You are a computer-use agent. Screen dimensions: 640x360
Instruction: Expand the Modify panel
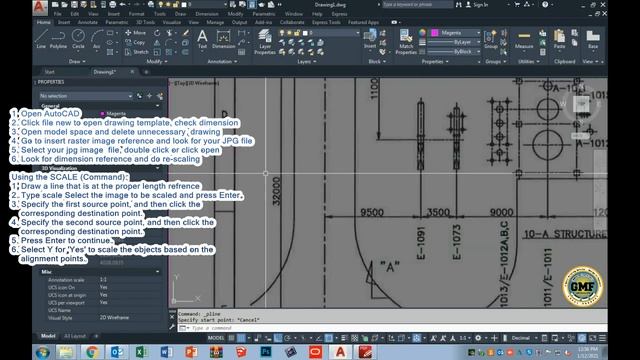coord(157,61)
